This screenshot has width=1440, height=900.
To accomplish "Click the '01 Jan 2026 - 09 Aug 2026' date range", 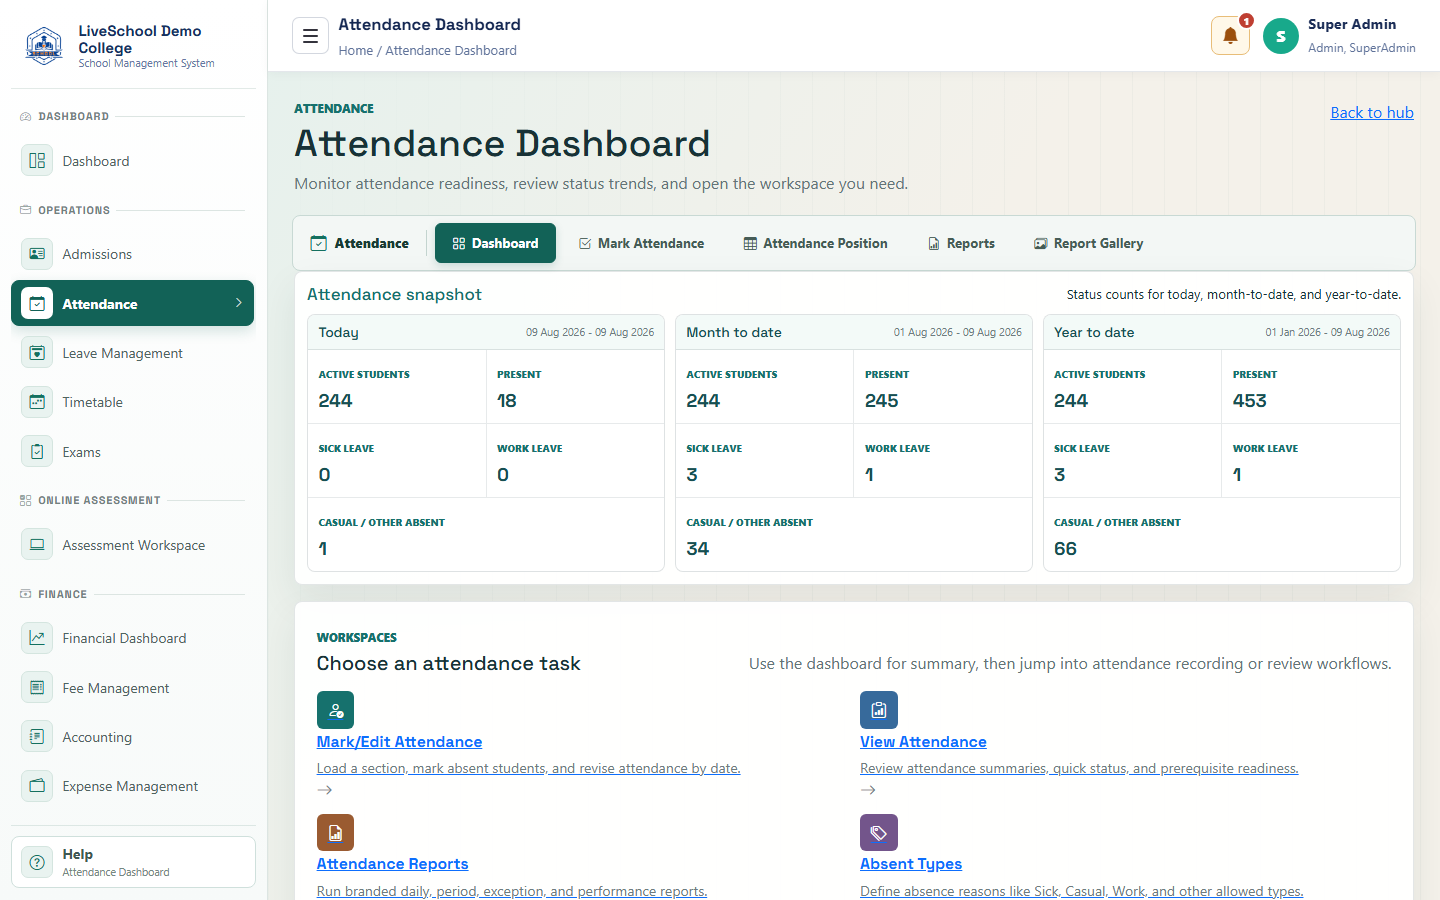I will 1328,332.
